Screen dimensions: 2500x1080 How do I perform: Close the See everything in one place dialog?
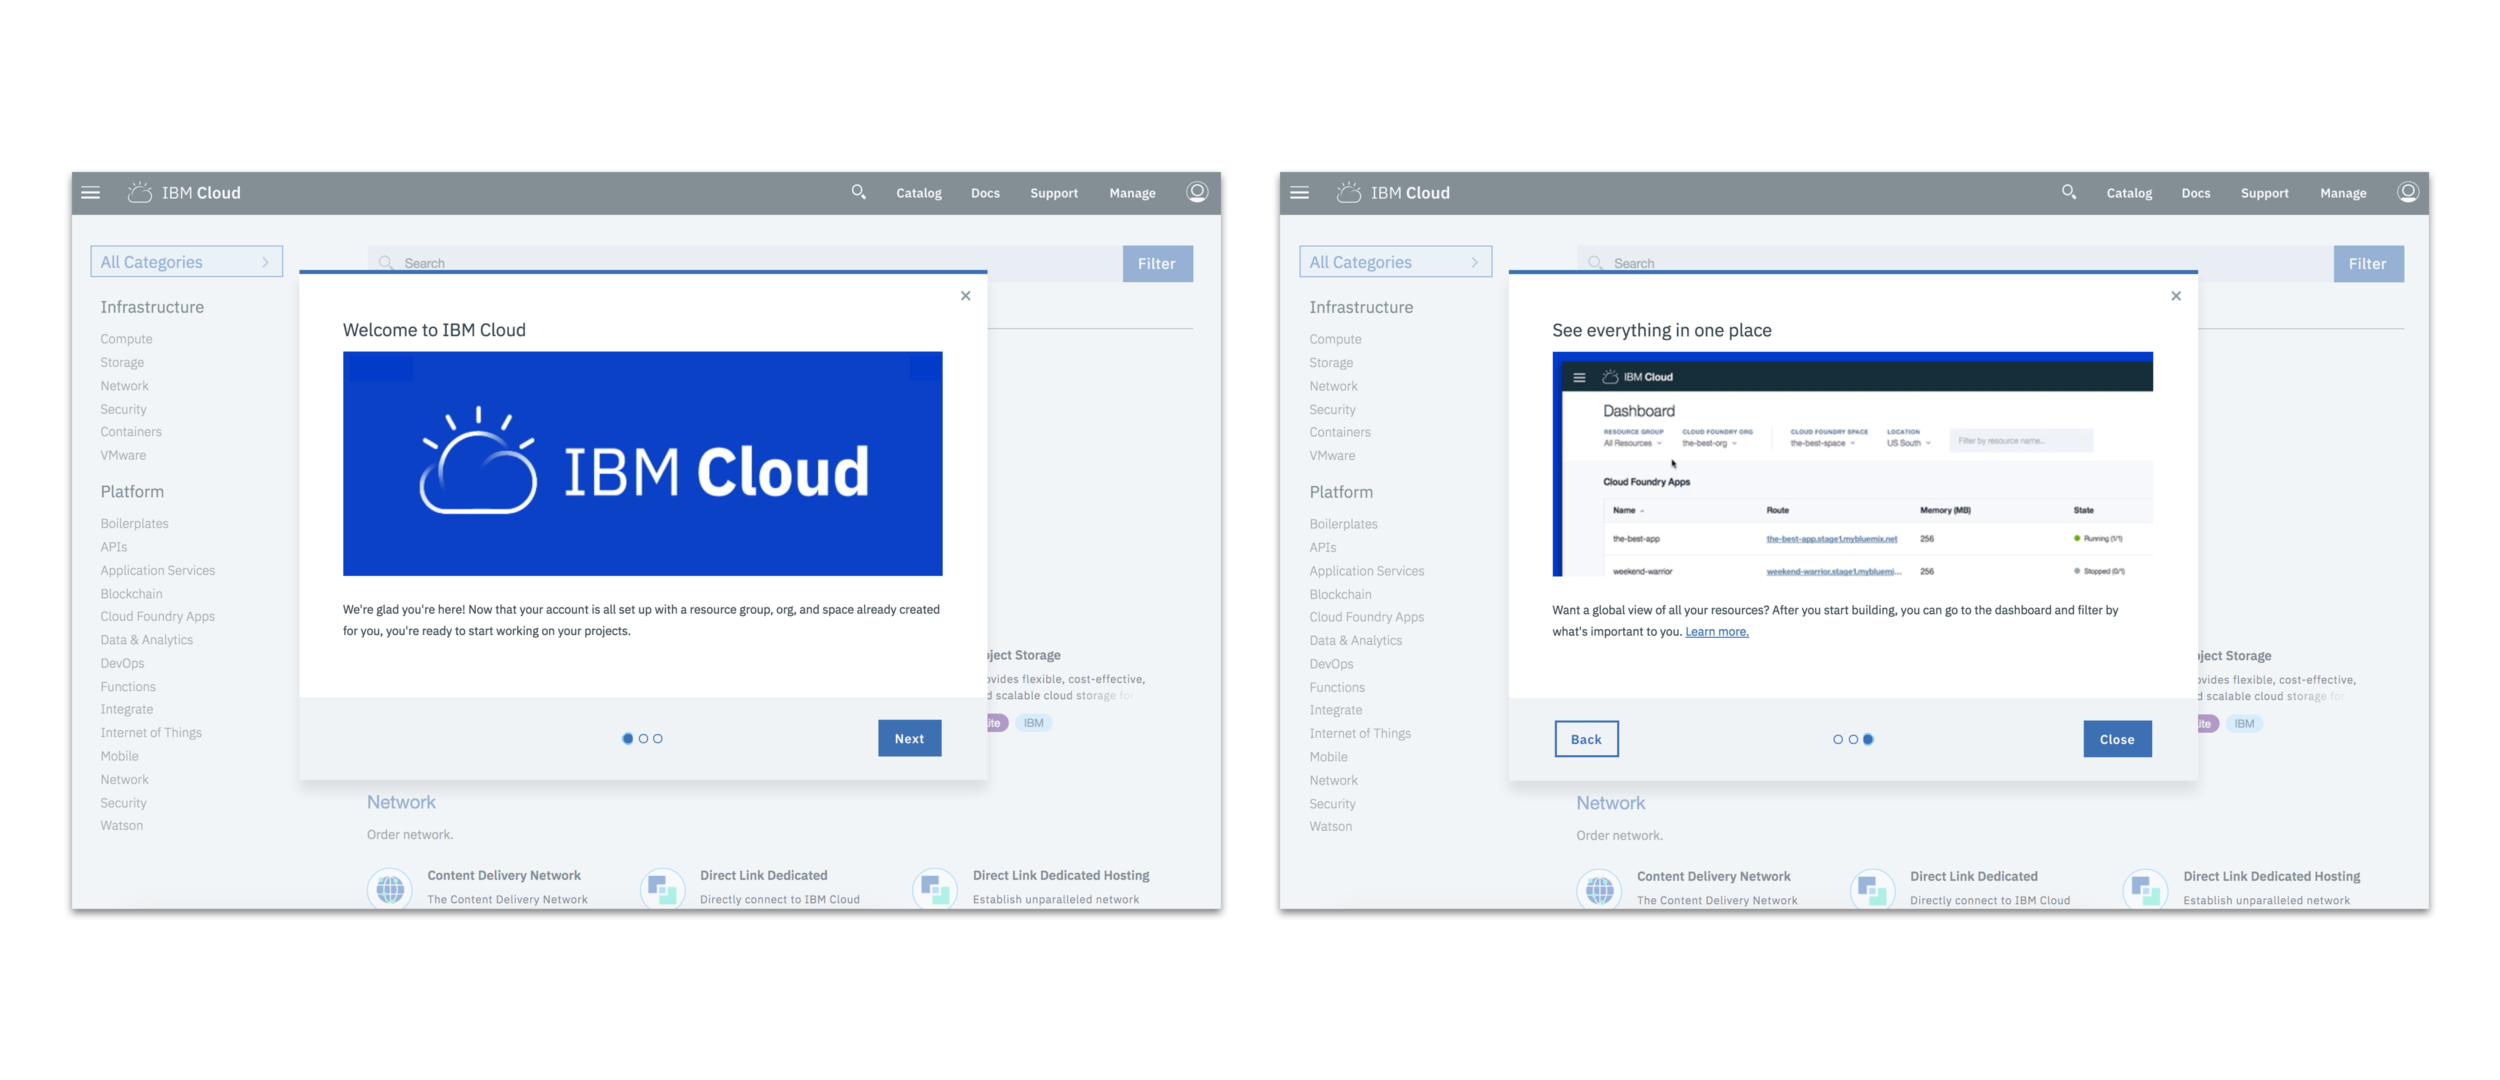(2176, 296)
